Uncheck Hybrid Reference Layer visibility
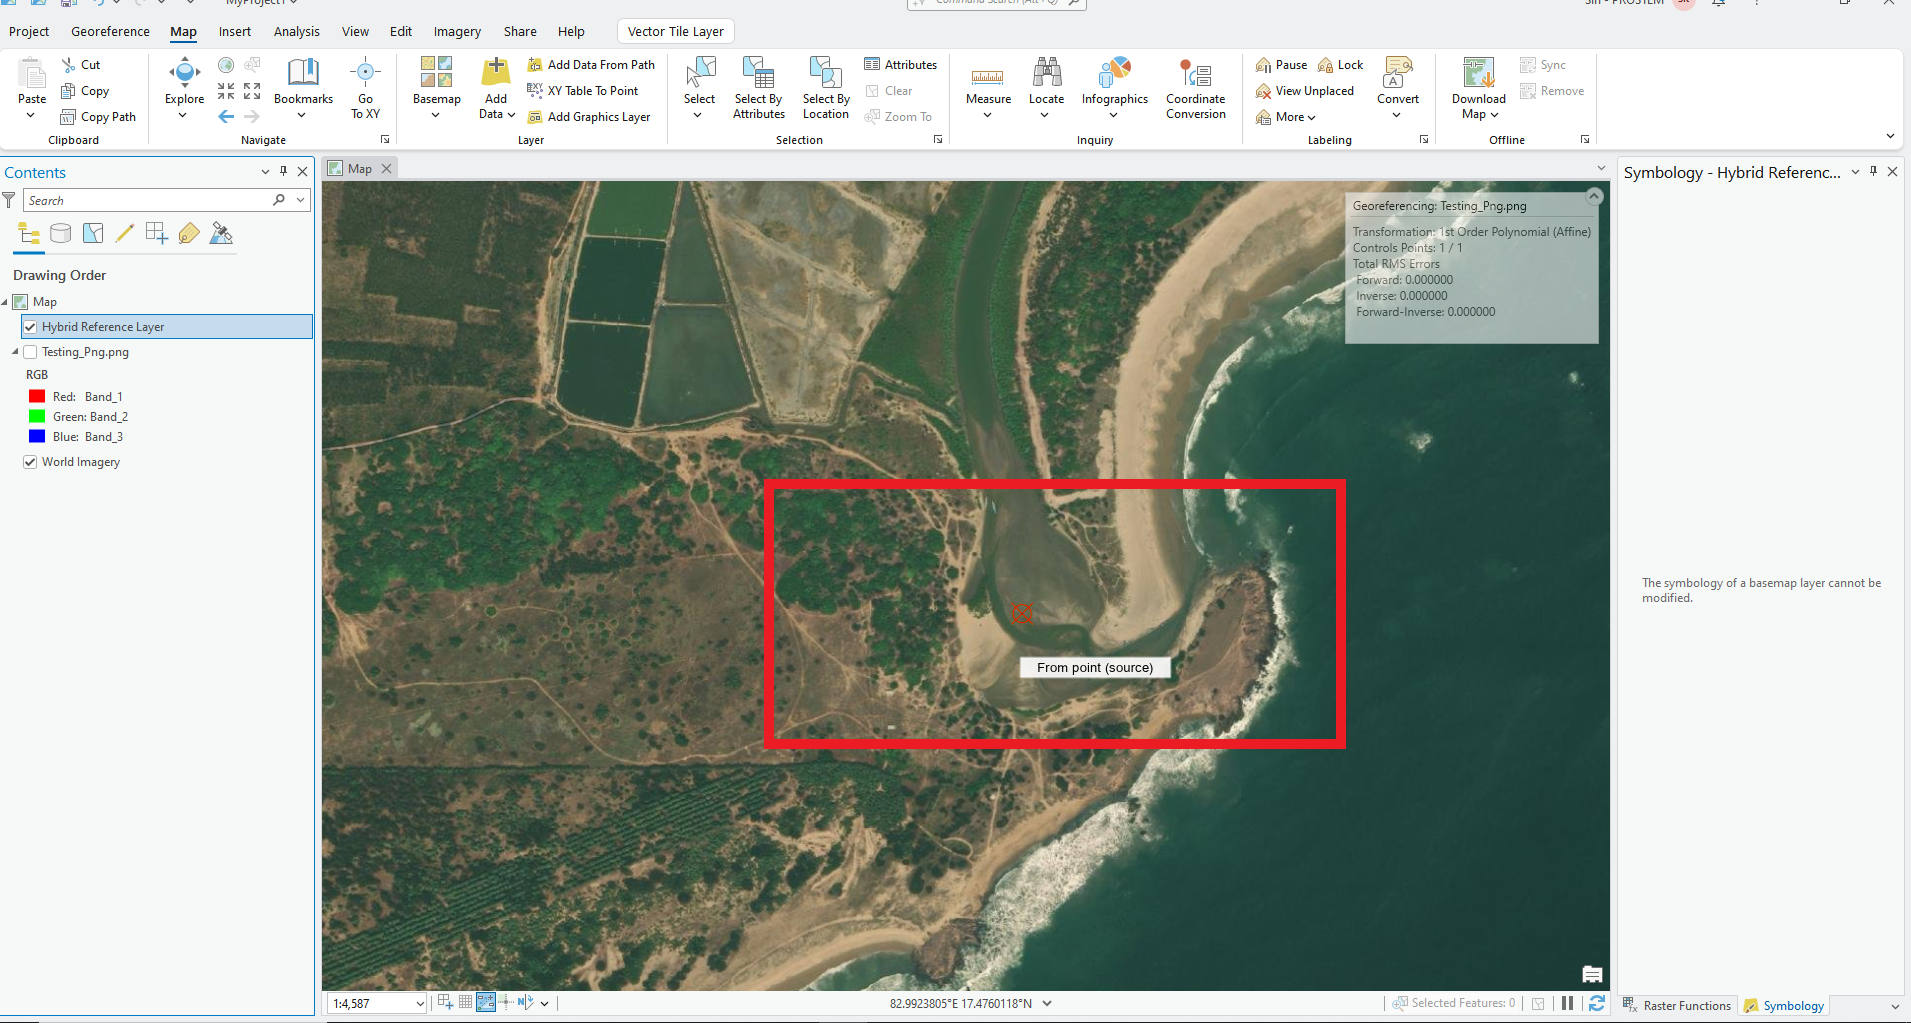 tap(30, 327)
